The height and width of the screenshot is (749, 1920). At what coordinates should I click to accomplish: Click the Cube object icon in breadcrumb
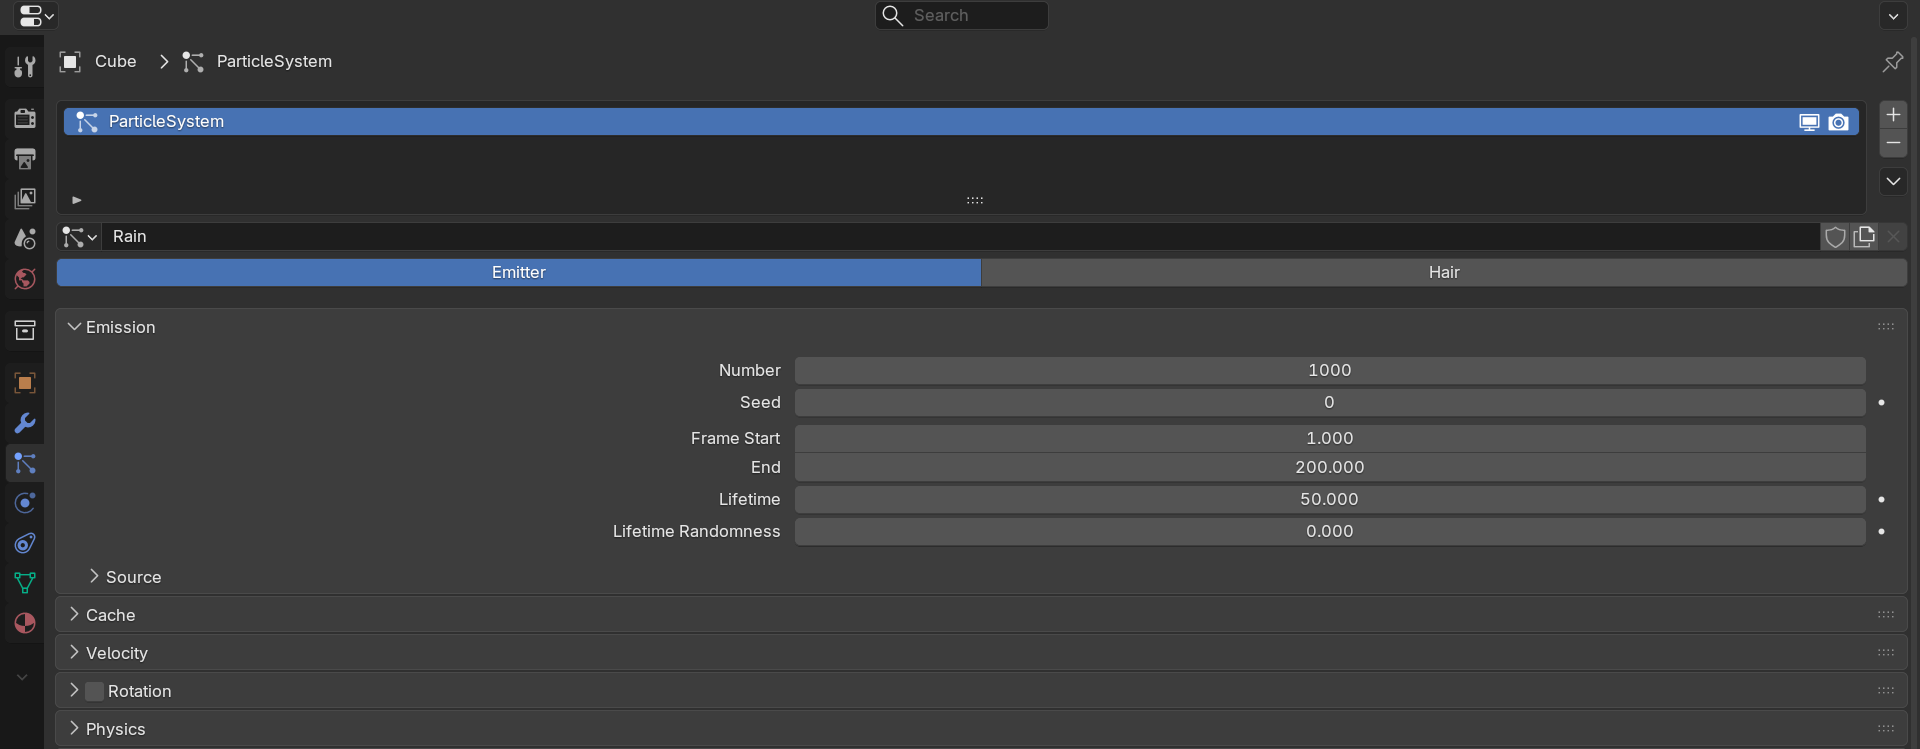(x=70, y=62)
